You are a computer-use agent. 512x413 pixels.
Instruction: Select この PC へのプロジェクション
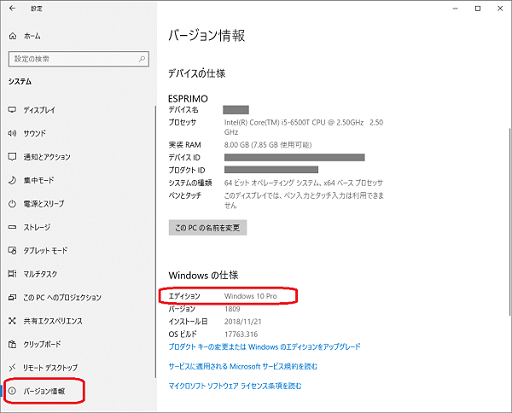tap(62, 297)
